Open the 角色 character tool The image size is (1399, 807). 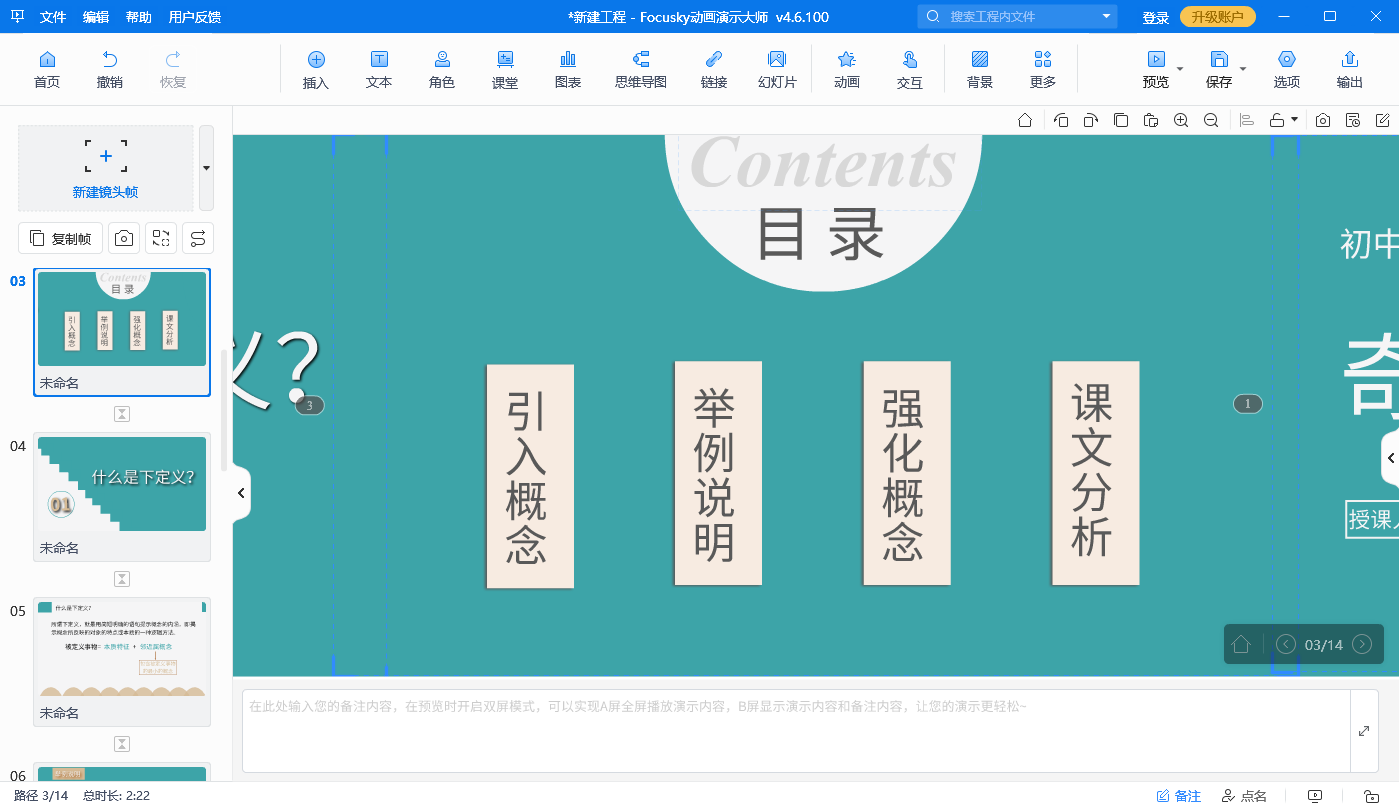coord(442,70)
